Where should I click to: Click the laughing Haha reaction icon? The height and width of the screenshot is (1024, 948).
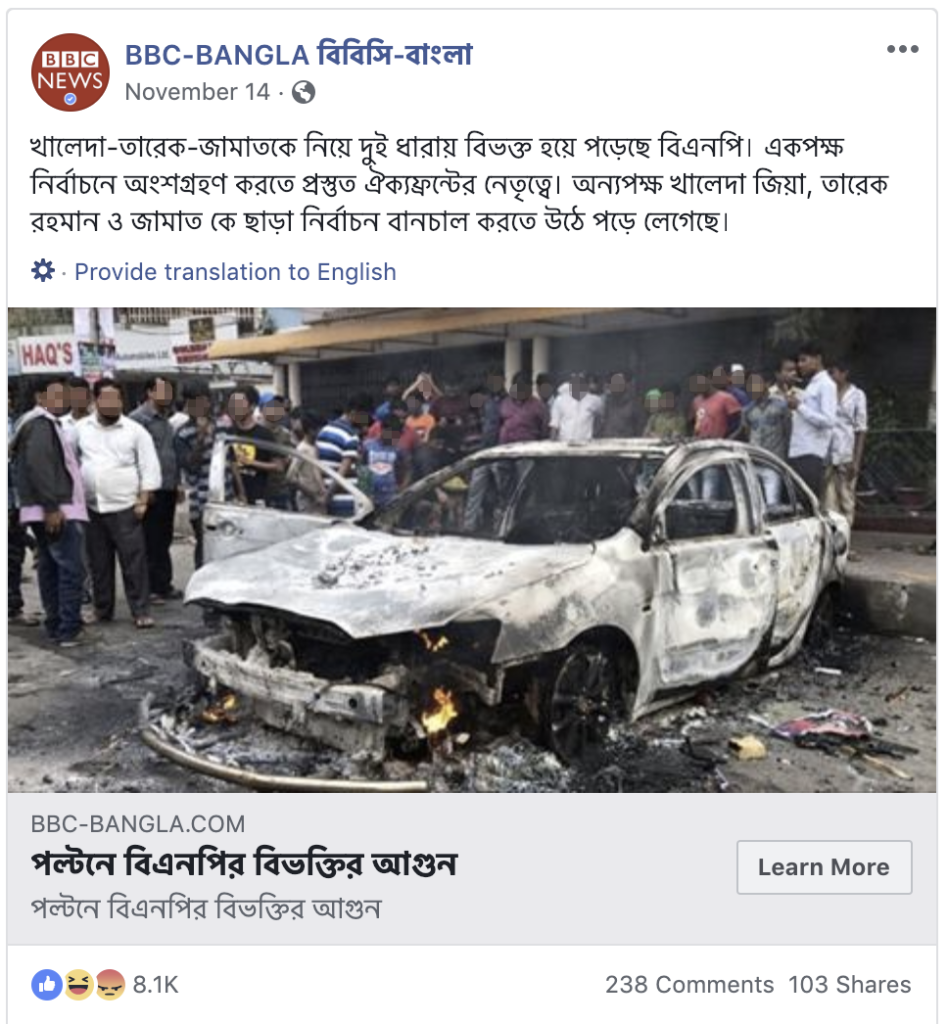(78, 985)
